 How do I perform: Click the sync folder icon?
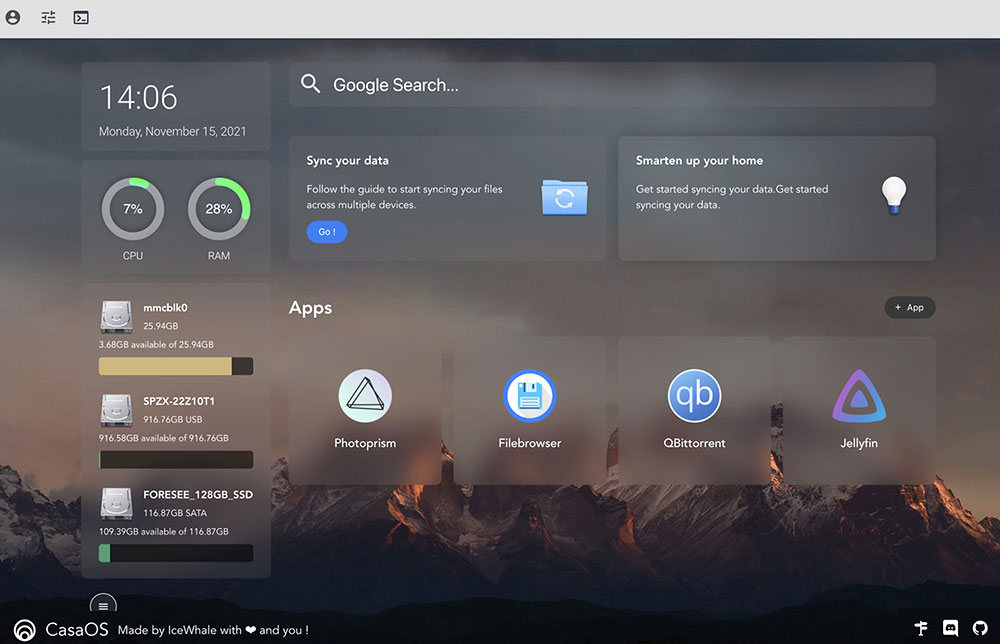point(564,197)
